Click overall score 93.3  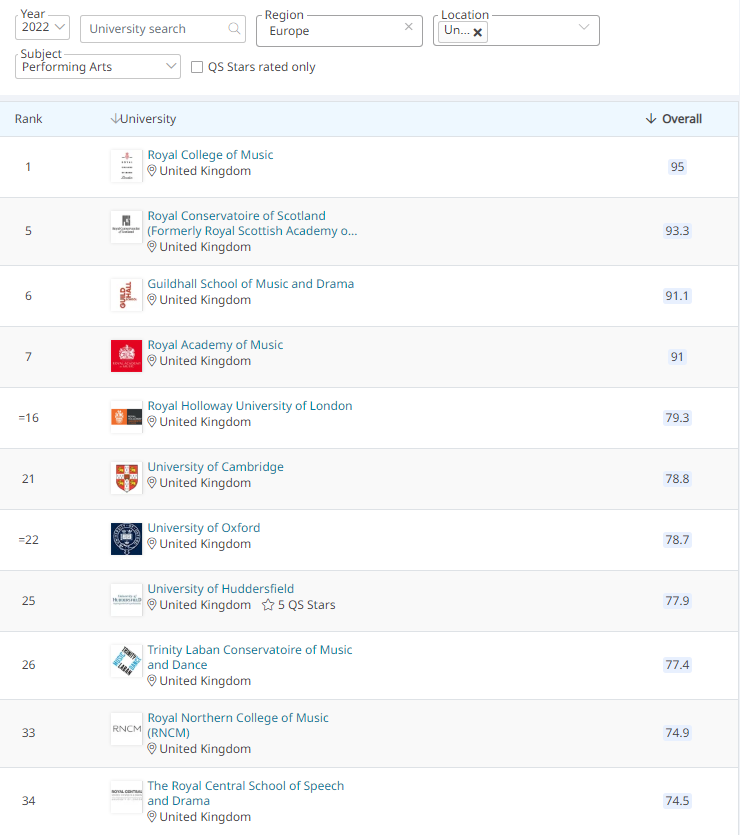point(677,231)
